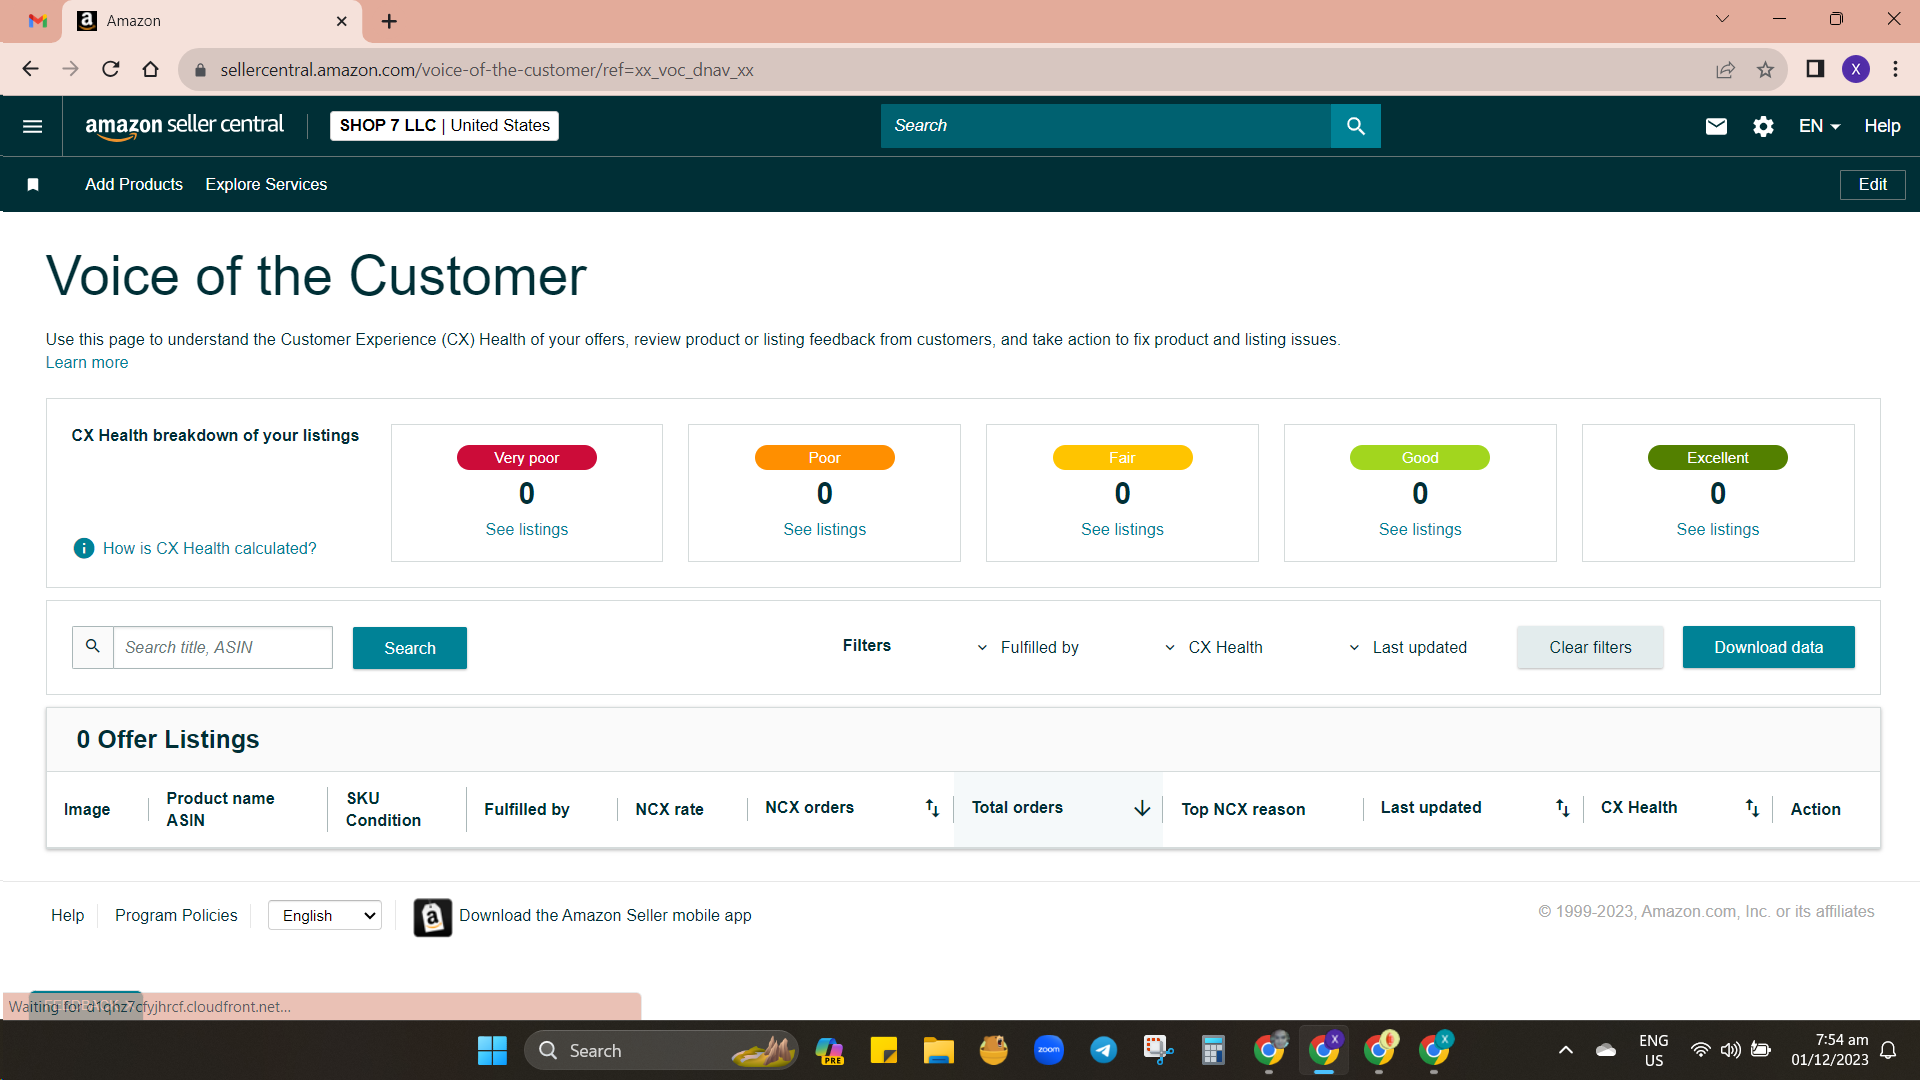Image resolution: width=1920 pixels, height=1080 pixels.
Task: Go back in browser history
Action: click(30, 69)
